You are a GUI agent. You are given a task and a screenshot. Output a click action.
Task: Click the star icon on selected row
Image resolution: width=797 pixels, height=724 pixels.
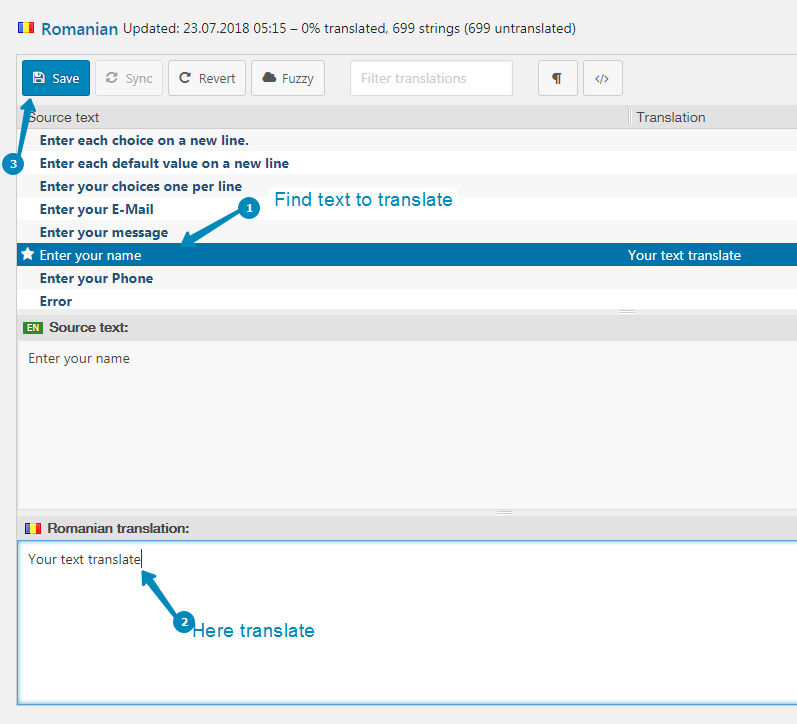click(27, 255)
